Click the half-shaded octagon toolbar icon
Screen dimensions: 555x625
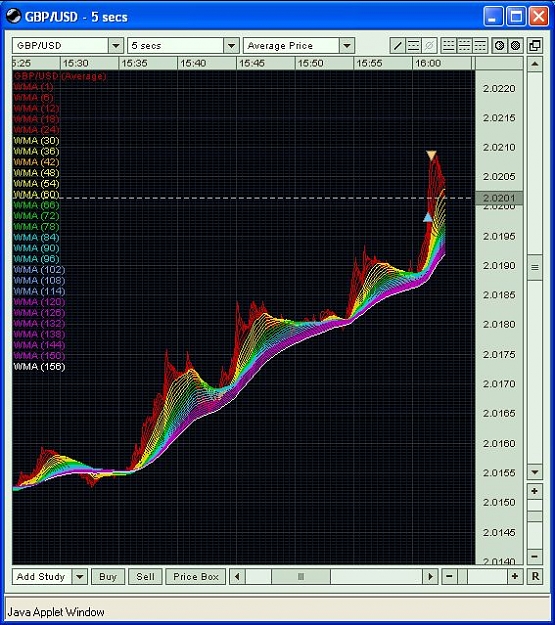(x=499, y=46)
